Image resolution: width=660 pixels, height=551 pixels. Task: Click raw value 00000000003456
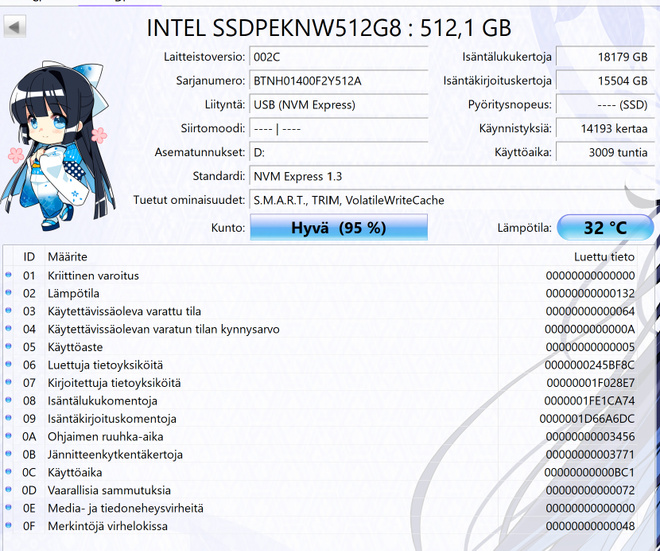590,437
